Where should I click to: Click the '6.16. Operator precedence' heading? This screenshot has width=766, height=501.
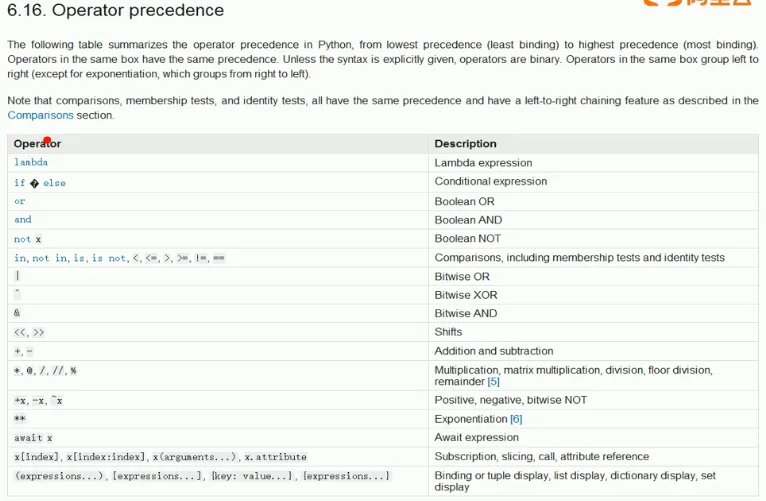click(115, 11)
